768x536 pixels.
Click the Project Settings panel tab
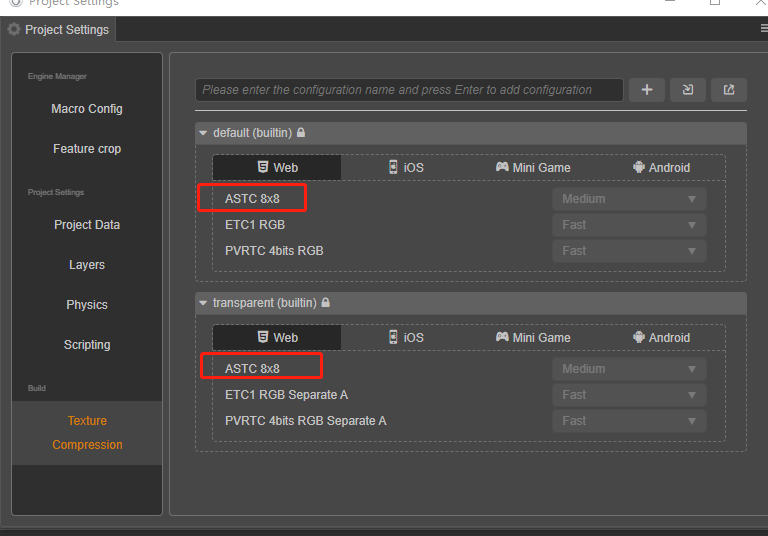tap(58, 29)
